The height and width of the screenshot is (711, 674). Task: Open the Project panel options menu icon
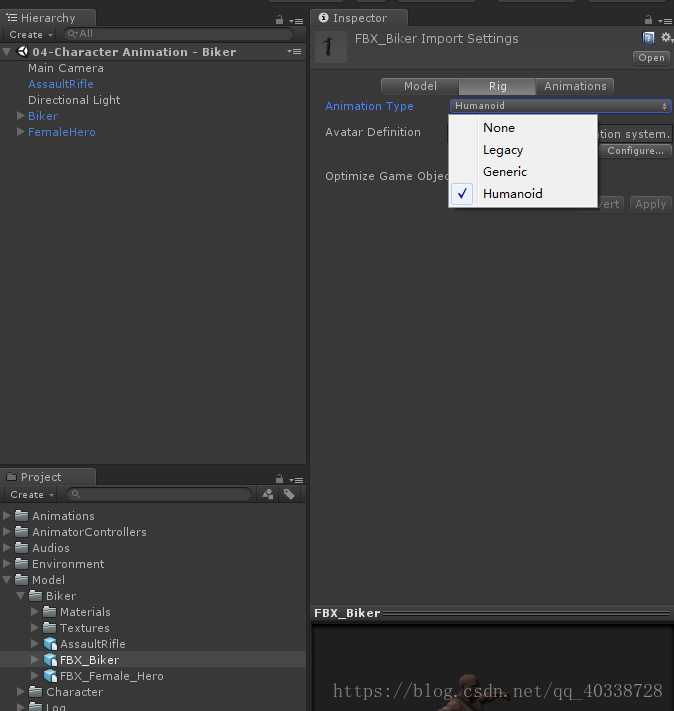(x=297, y=480)
